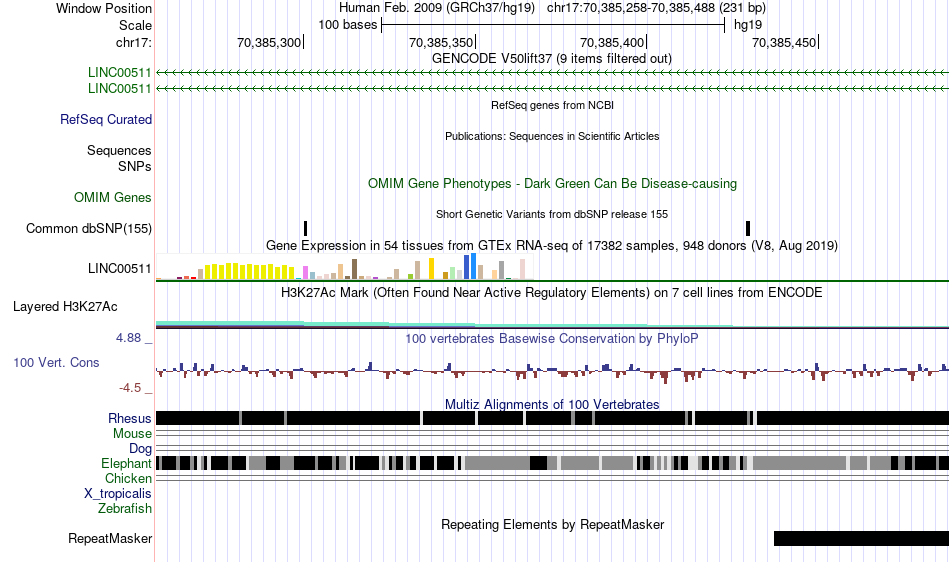Select the Dog species label

[x=141, y=448]
